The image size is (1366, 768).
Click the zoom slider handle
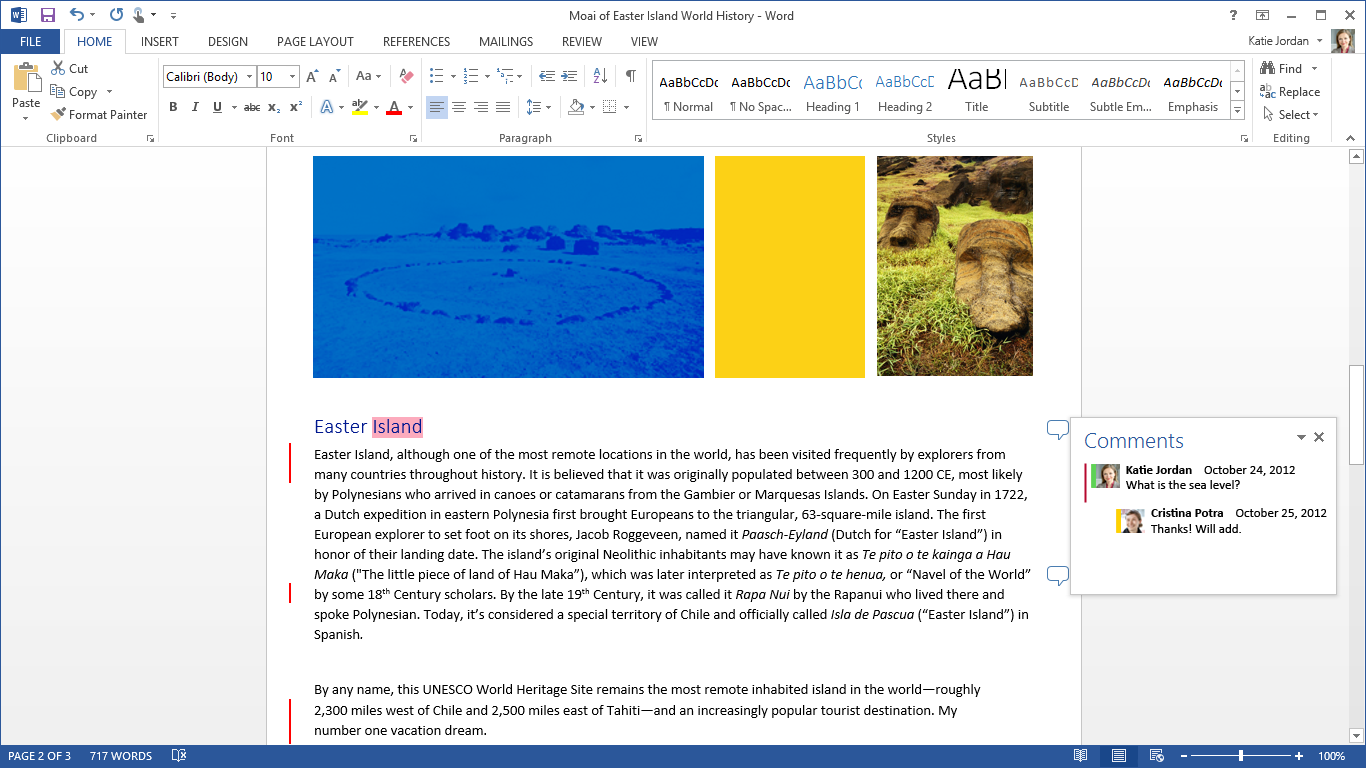click(x=1240, y=756)
